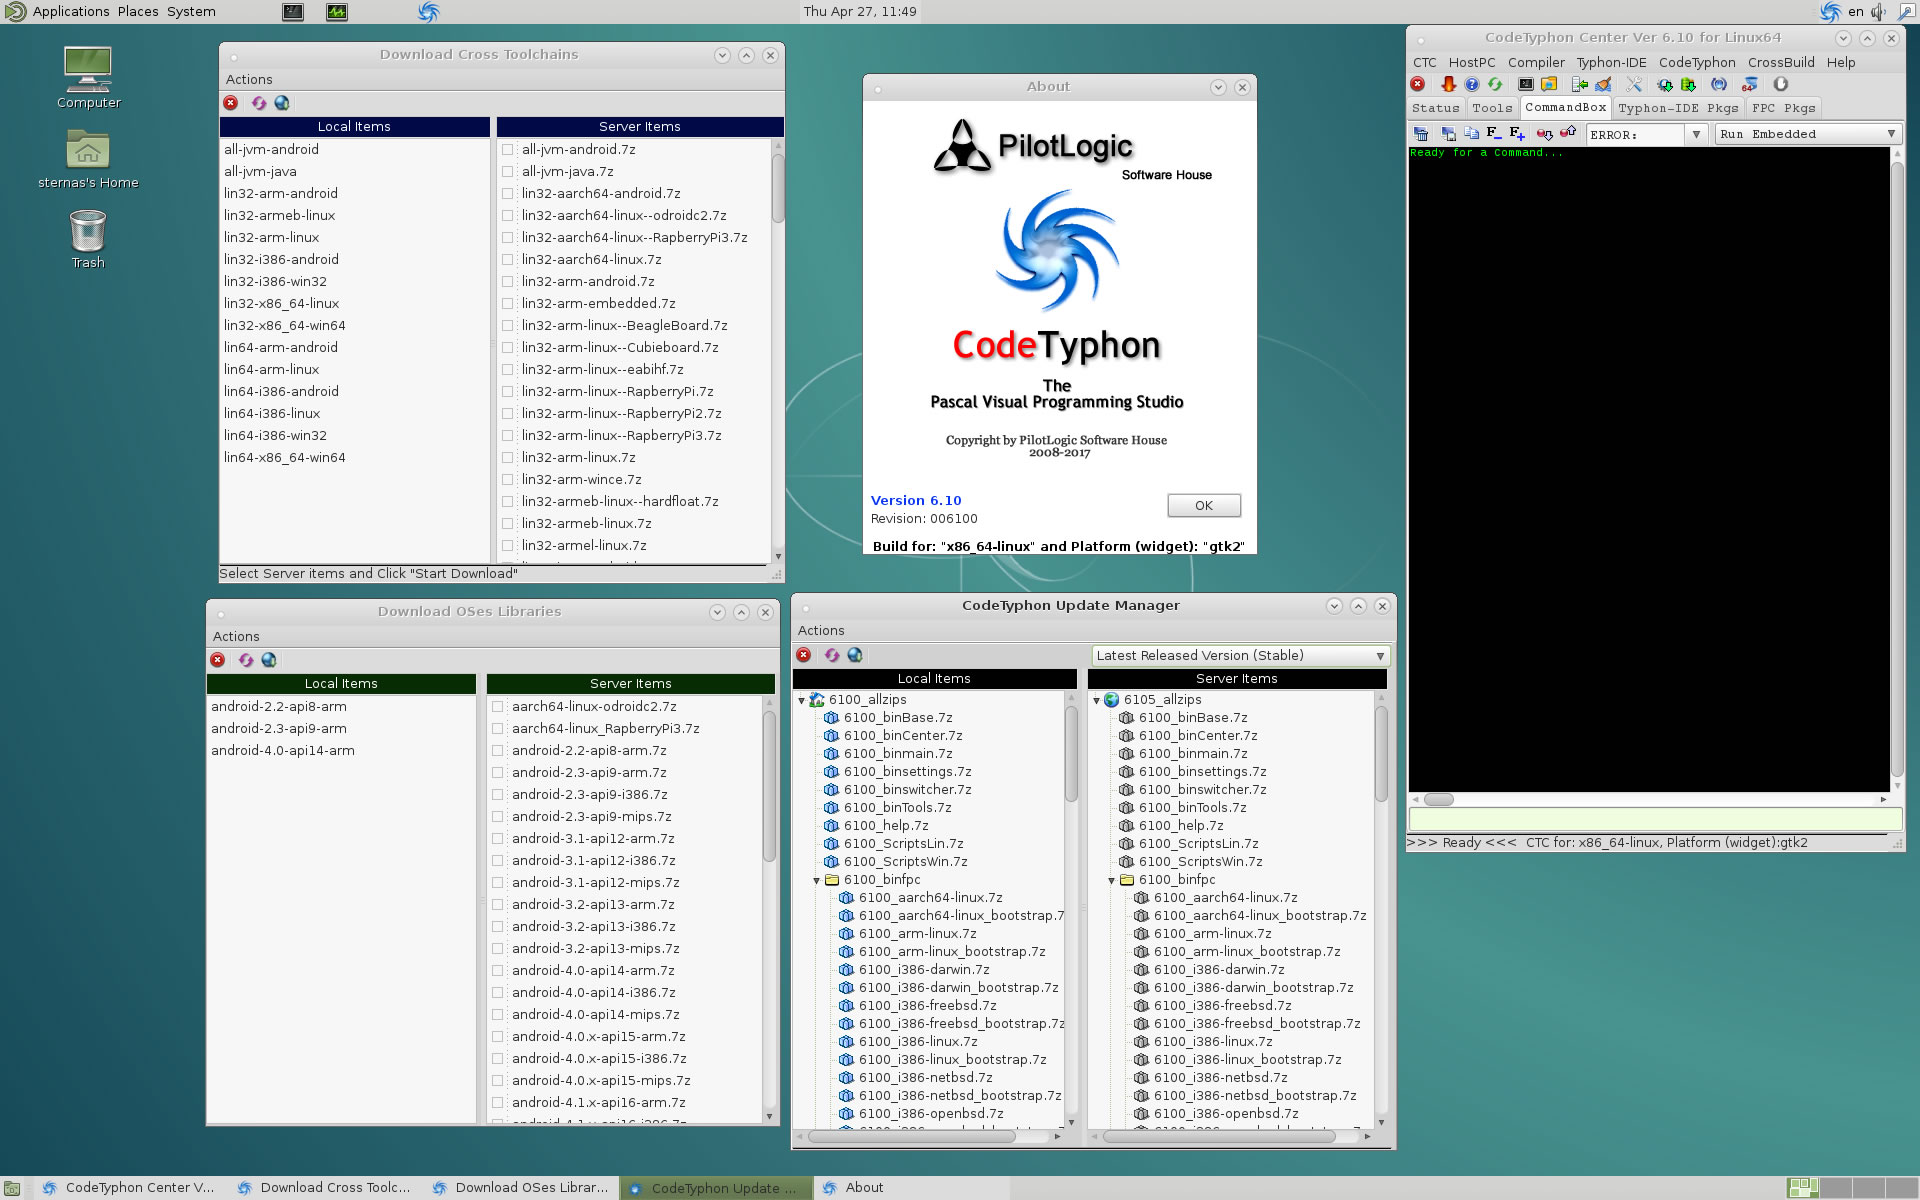Click the globe icon in CodeTyphon Update Manager toolbar

855,655
